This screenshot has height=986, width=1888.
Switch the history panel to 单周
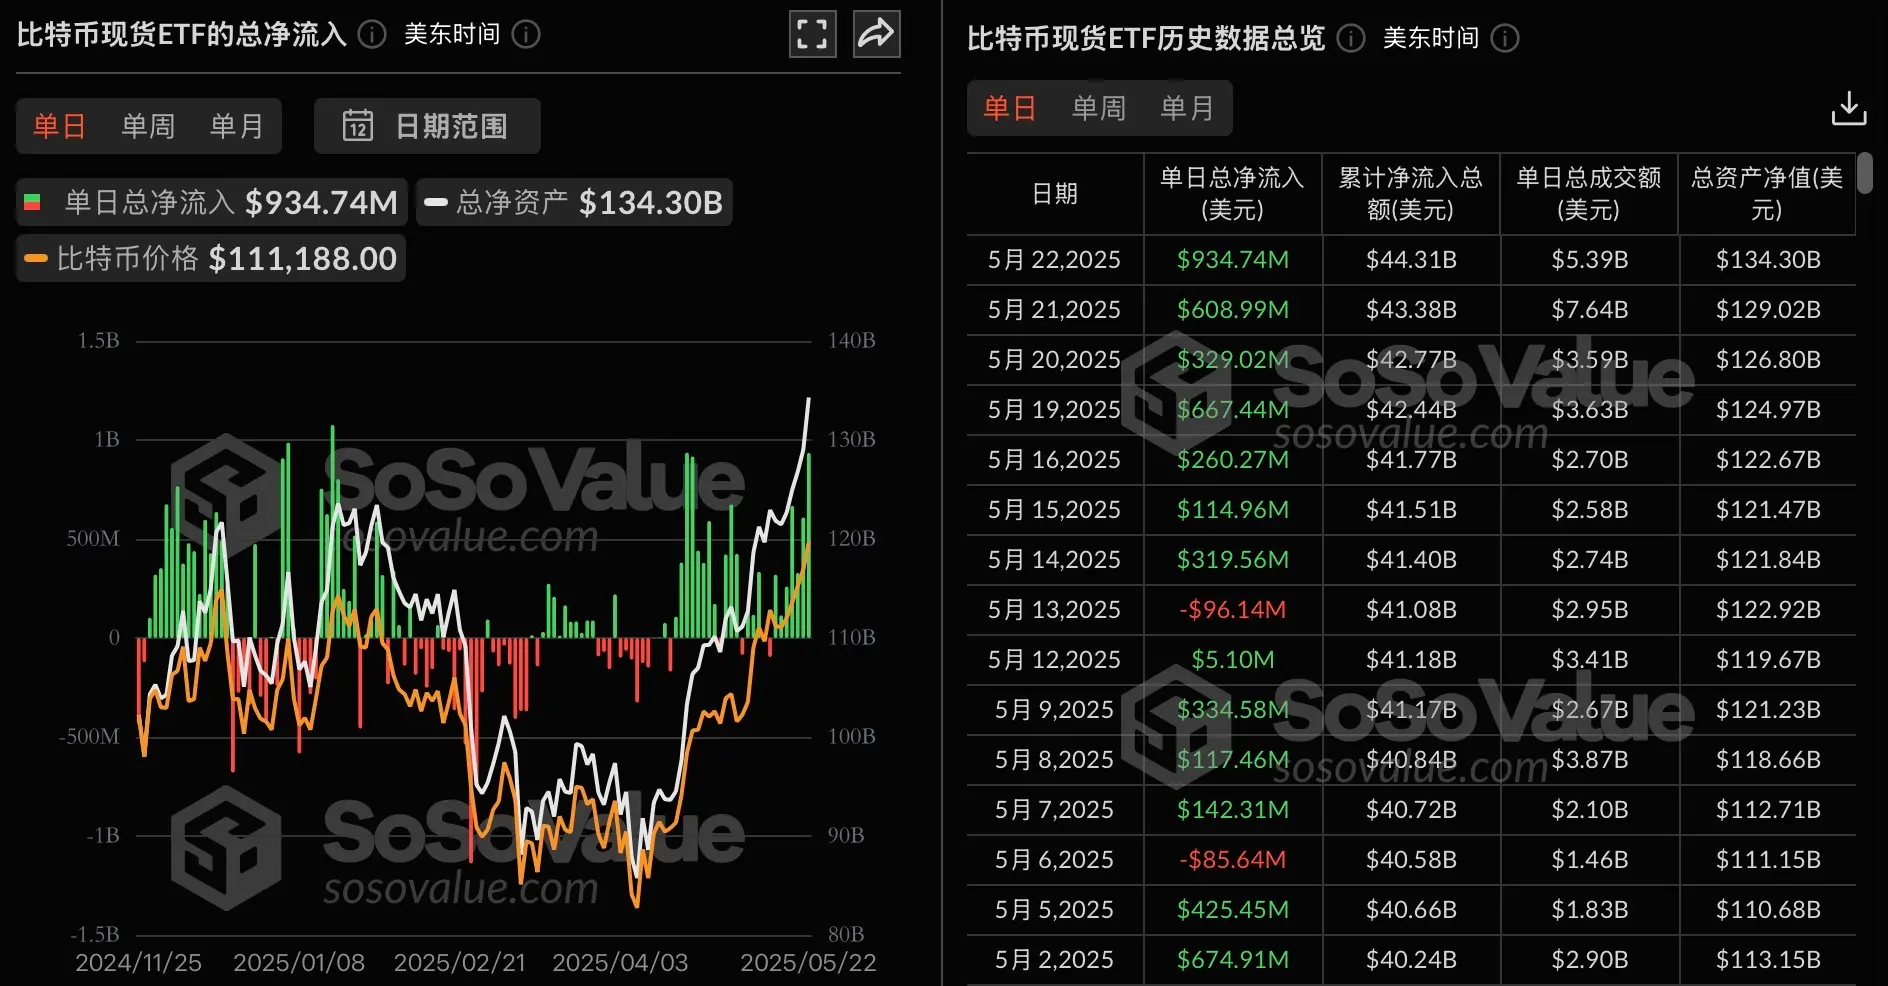tap(1098, 108)
